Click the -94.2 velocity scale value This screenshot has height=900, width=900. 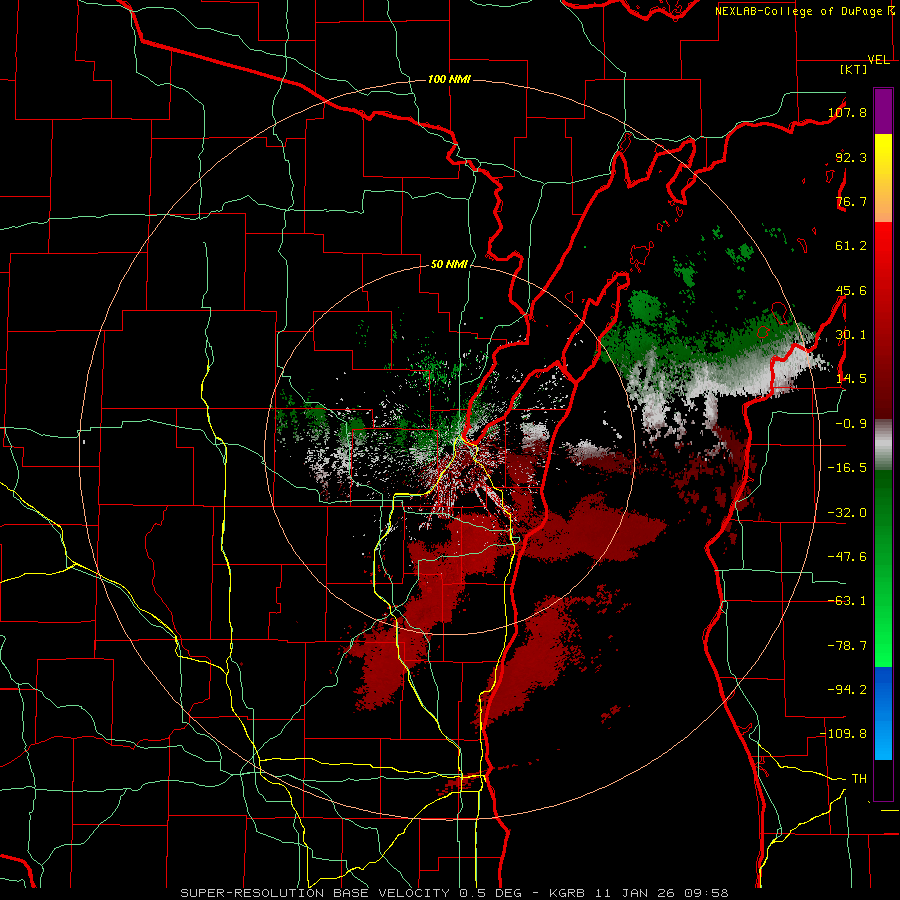coord(847,689)
